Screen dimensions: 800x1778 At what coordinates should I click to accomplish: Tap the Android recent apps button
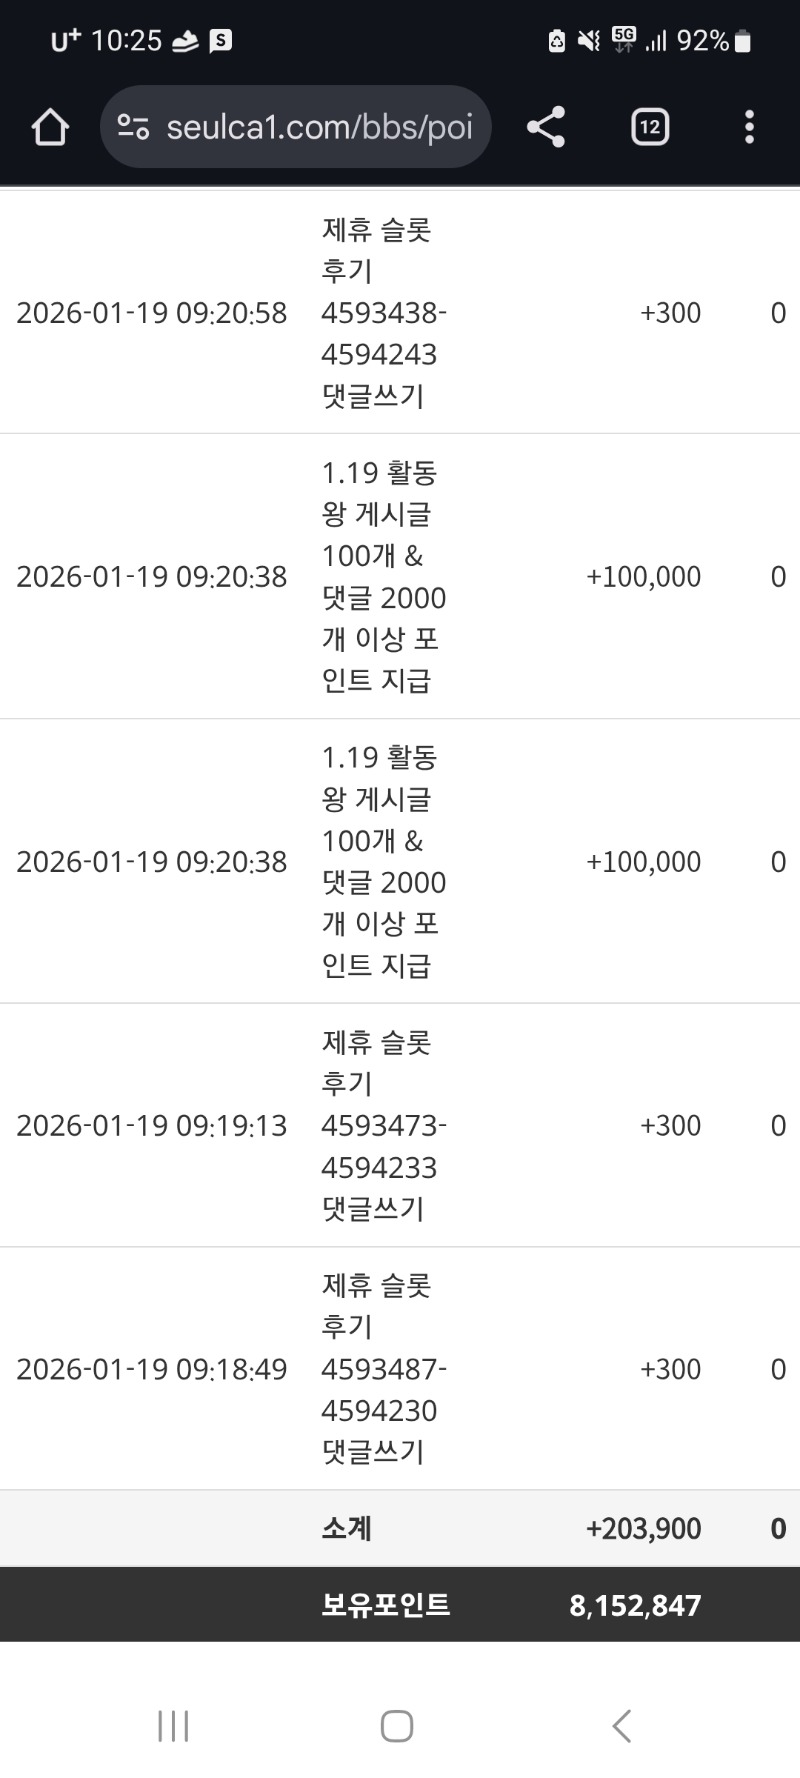pos(173,1725)
